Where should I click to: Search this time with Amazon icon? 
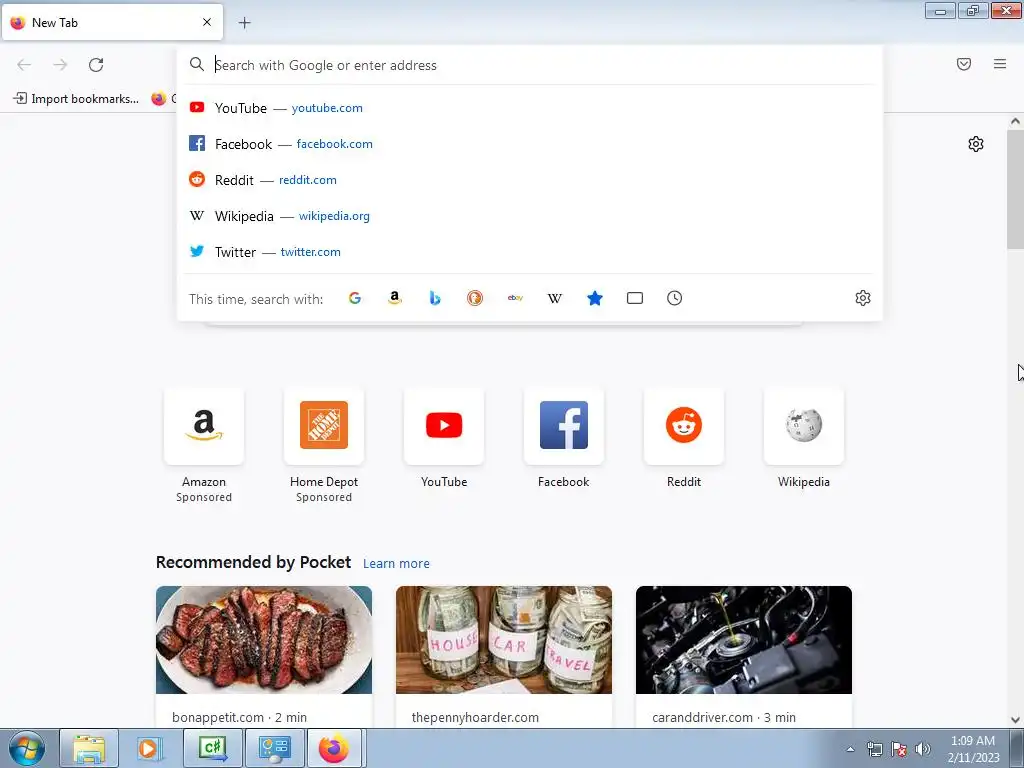point(394,298)
